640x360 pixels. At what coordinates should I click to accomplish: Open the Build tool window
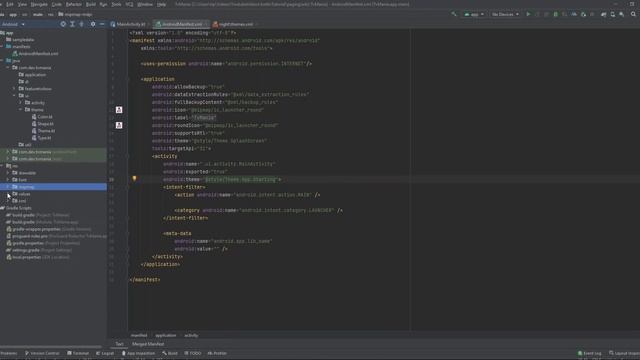tap(170, 353)
